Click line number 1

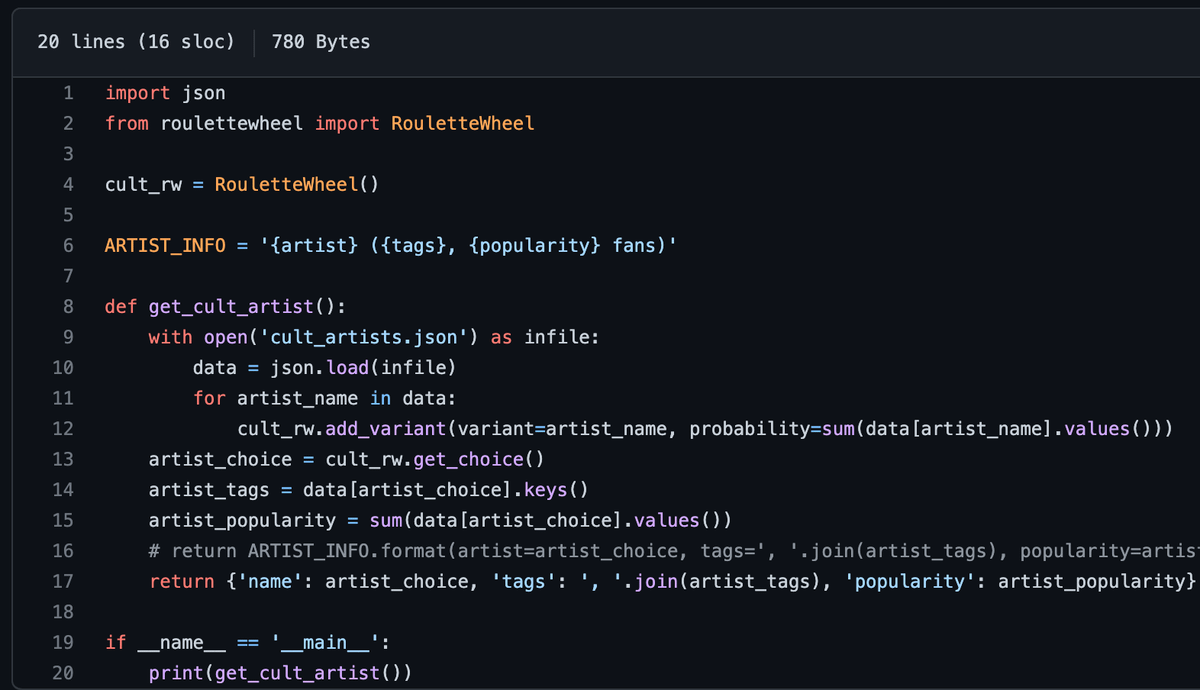pyautogui.click(x=67, y=93)
